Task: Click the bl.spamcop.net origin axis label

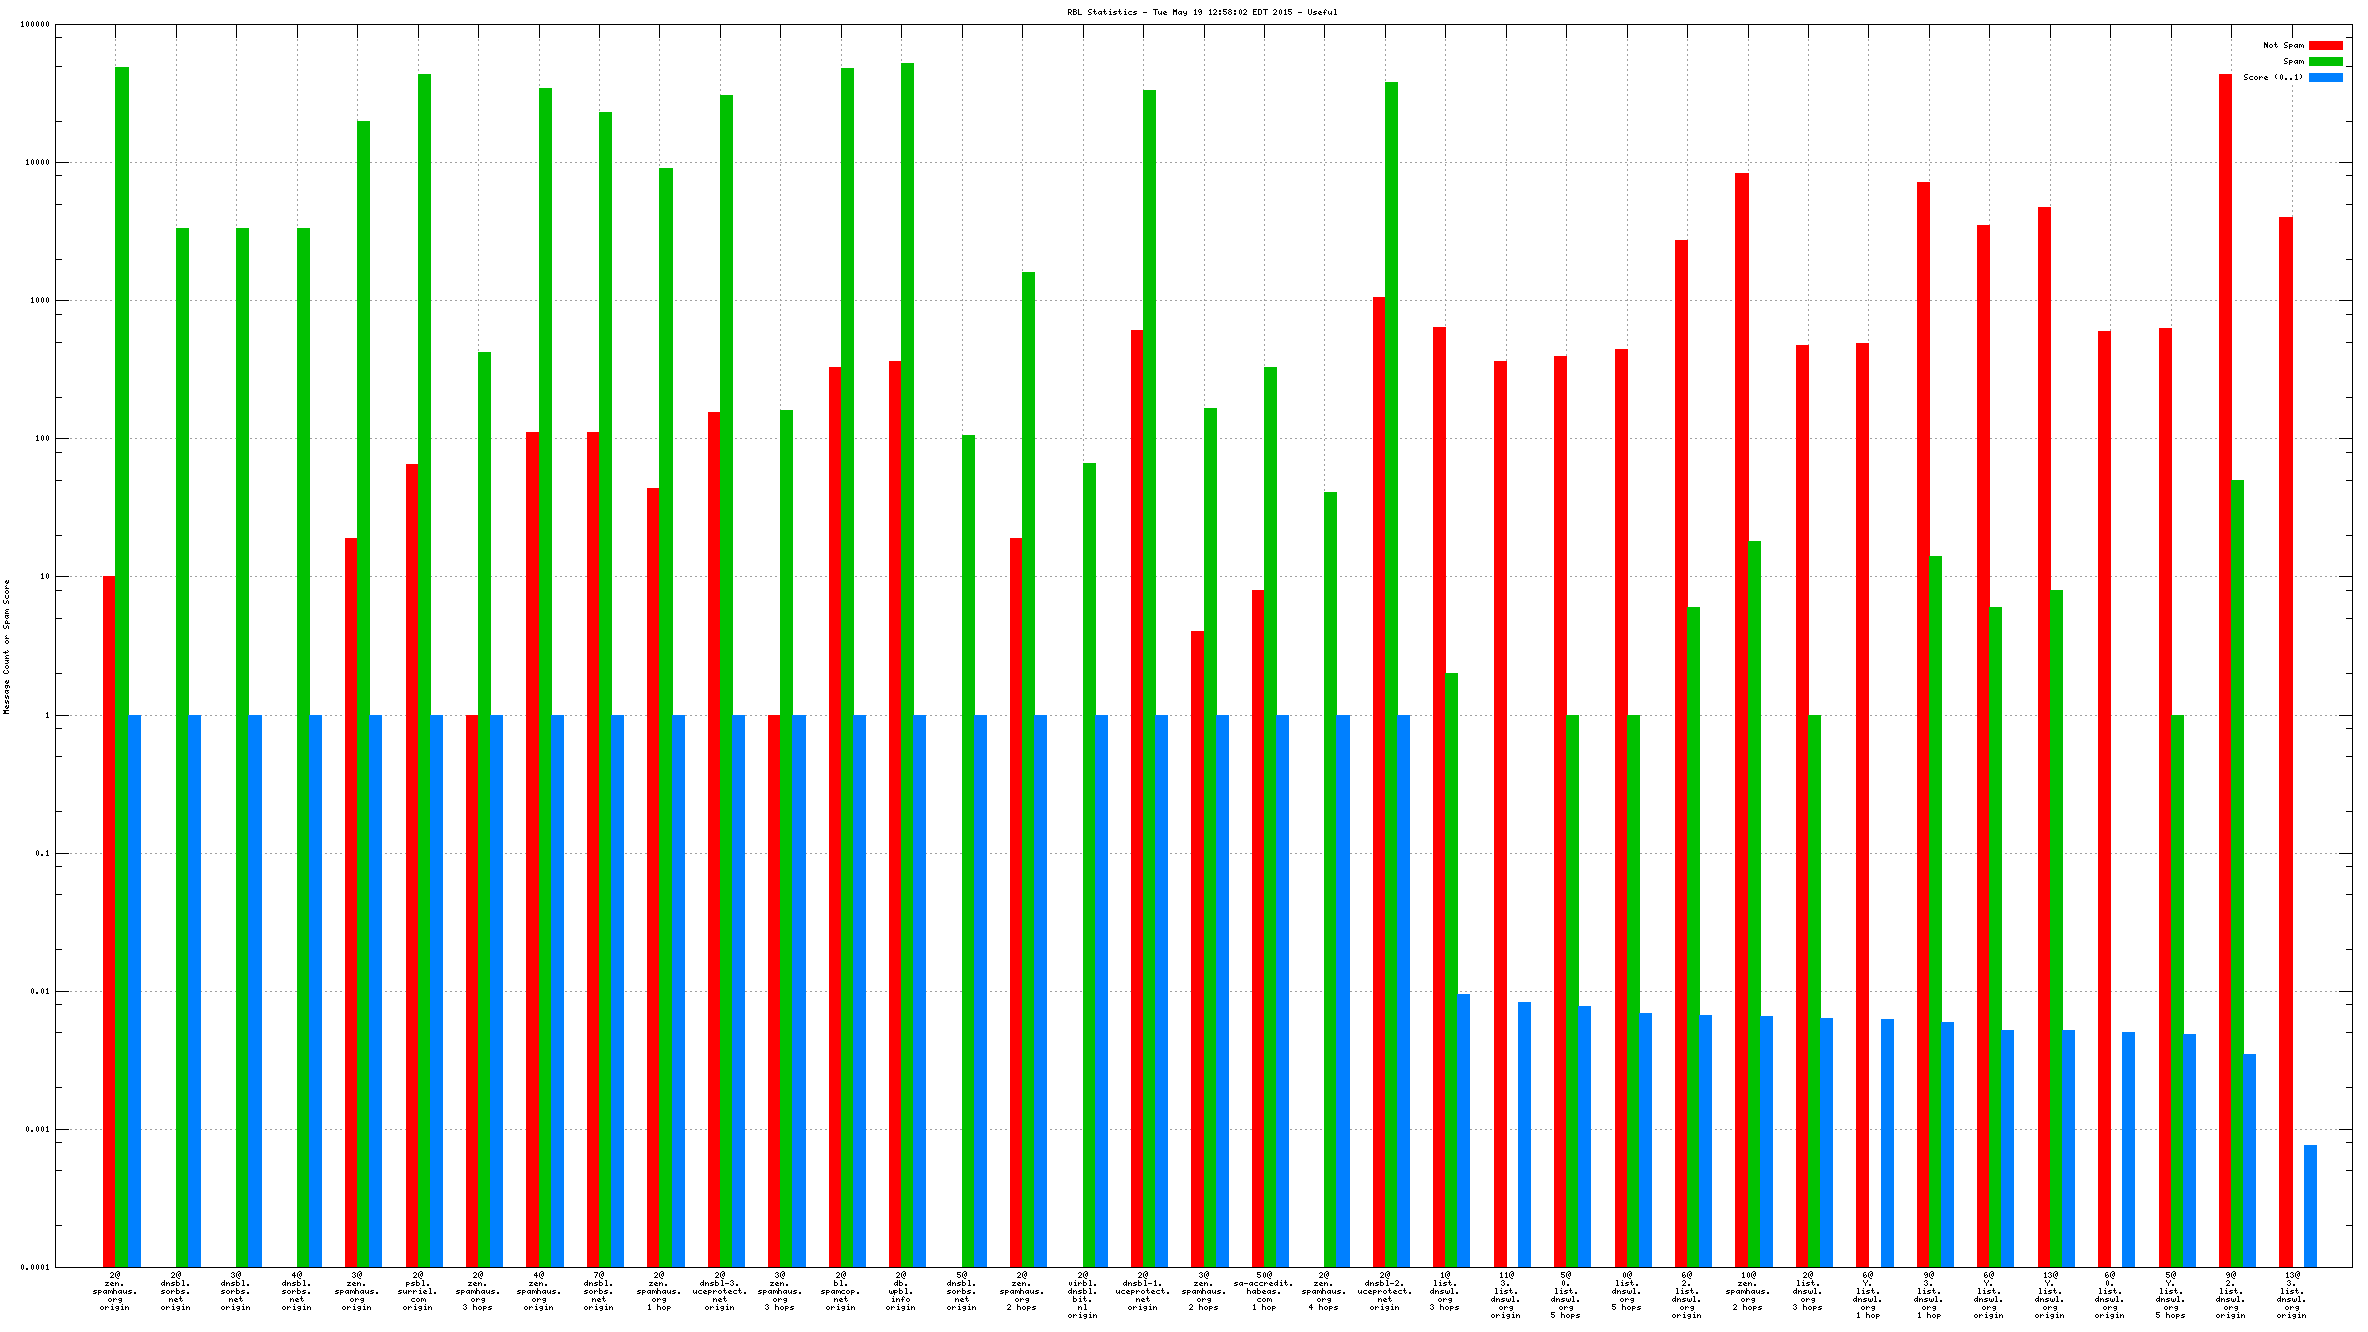Action: click(841, 1291)
